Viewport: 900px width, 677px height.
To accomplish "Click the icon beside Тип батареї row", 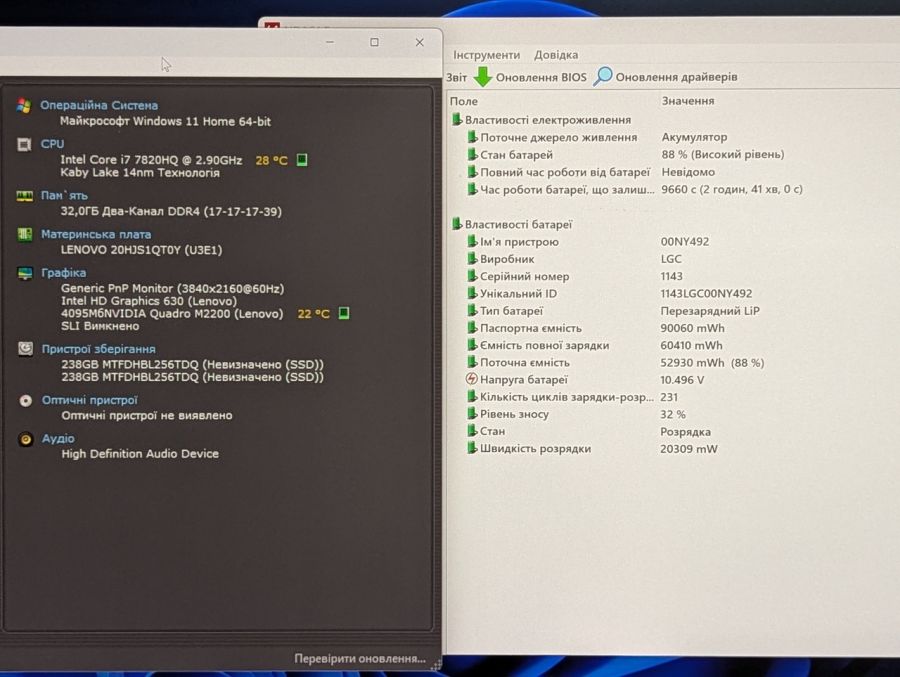I will 472,310.
